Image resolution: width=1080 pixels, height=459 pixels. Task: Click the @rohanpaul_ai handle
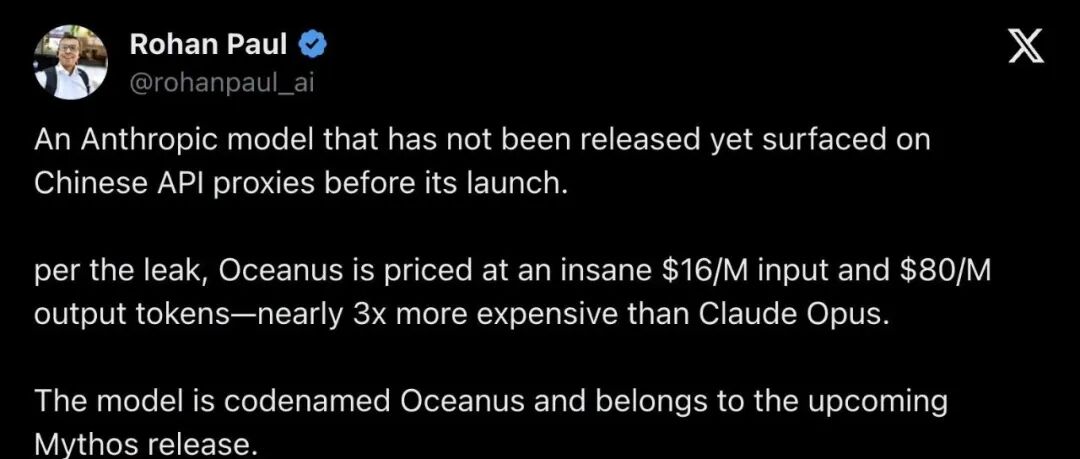pos(222,83)
